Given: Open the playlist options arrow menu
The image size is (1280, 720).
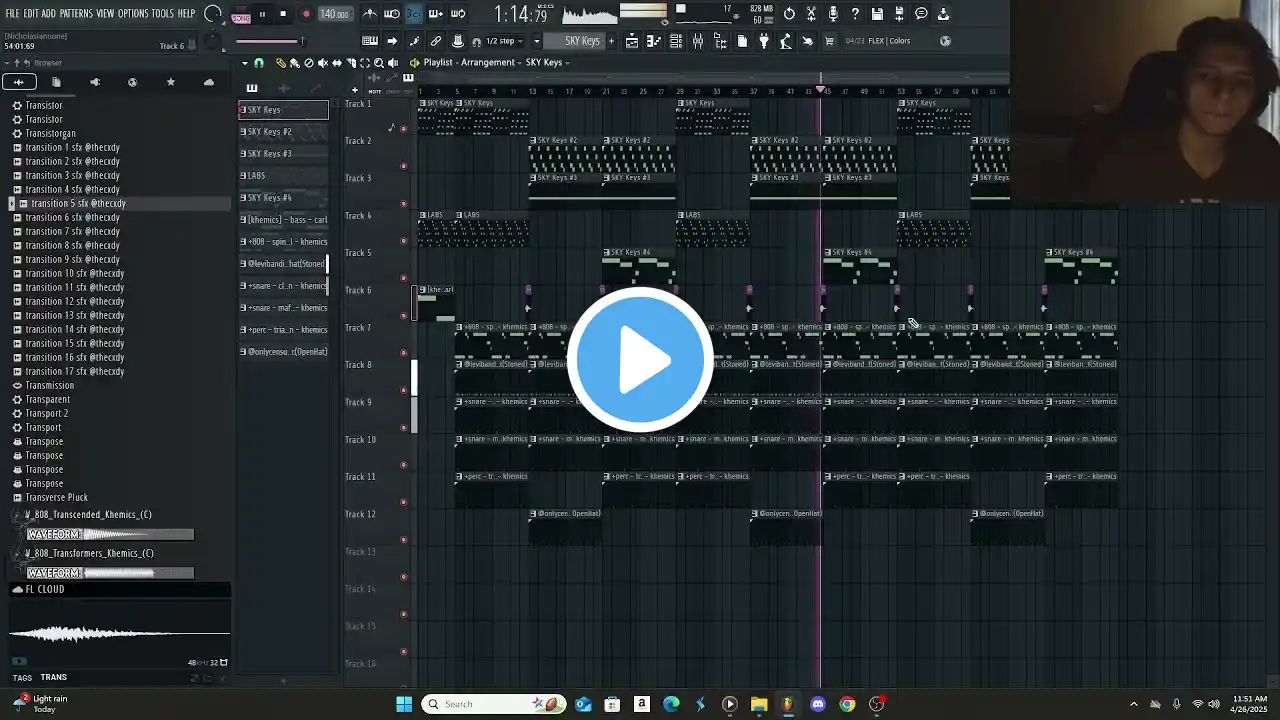Looking at the screenshot, I should click(245, 62).
